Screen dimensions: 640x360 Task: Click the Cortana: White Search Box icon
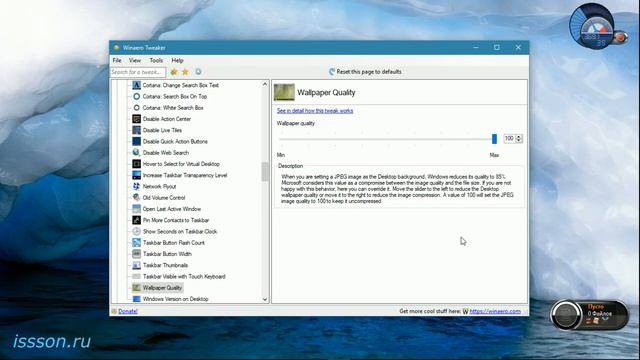point(136,108)
